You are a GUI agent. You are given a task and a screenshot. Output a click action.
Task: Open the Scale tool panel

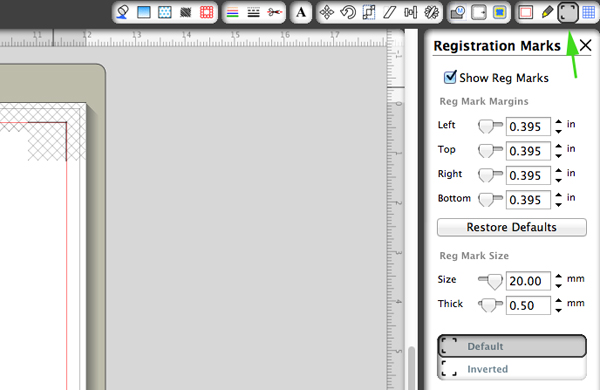tap(369, 13)
